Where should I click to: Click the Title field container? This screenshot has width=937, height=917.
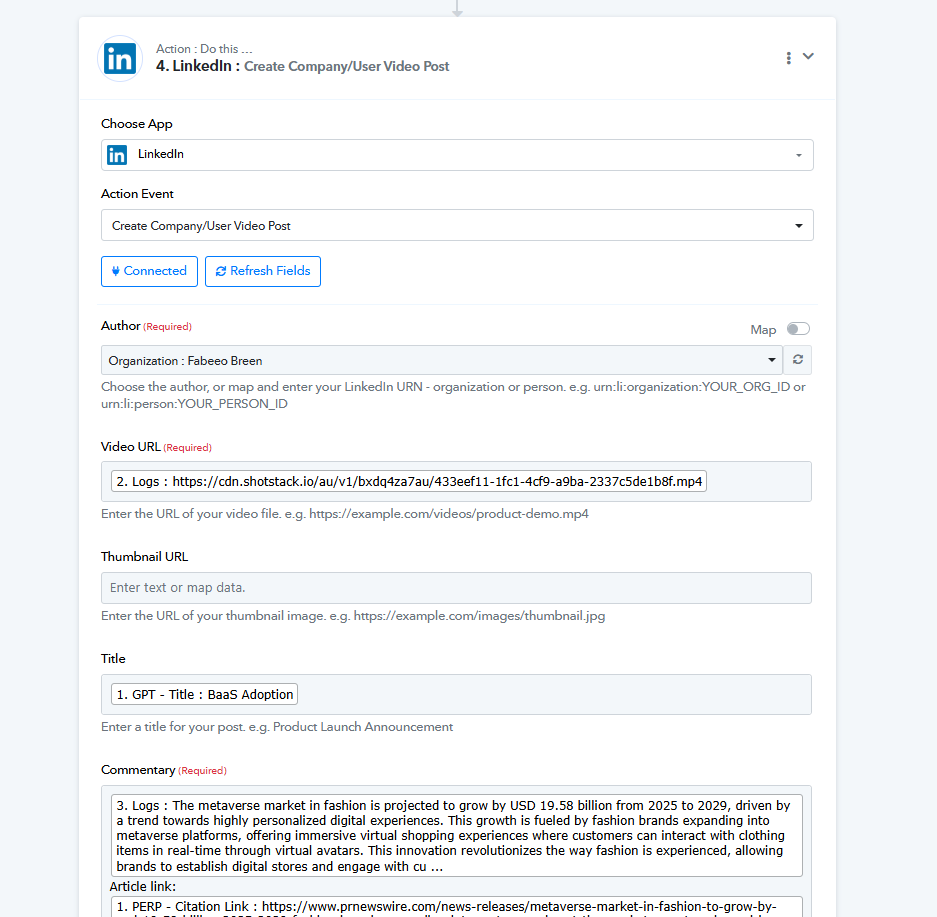coord(456,695)
